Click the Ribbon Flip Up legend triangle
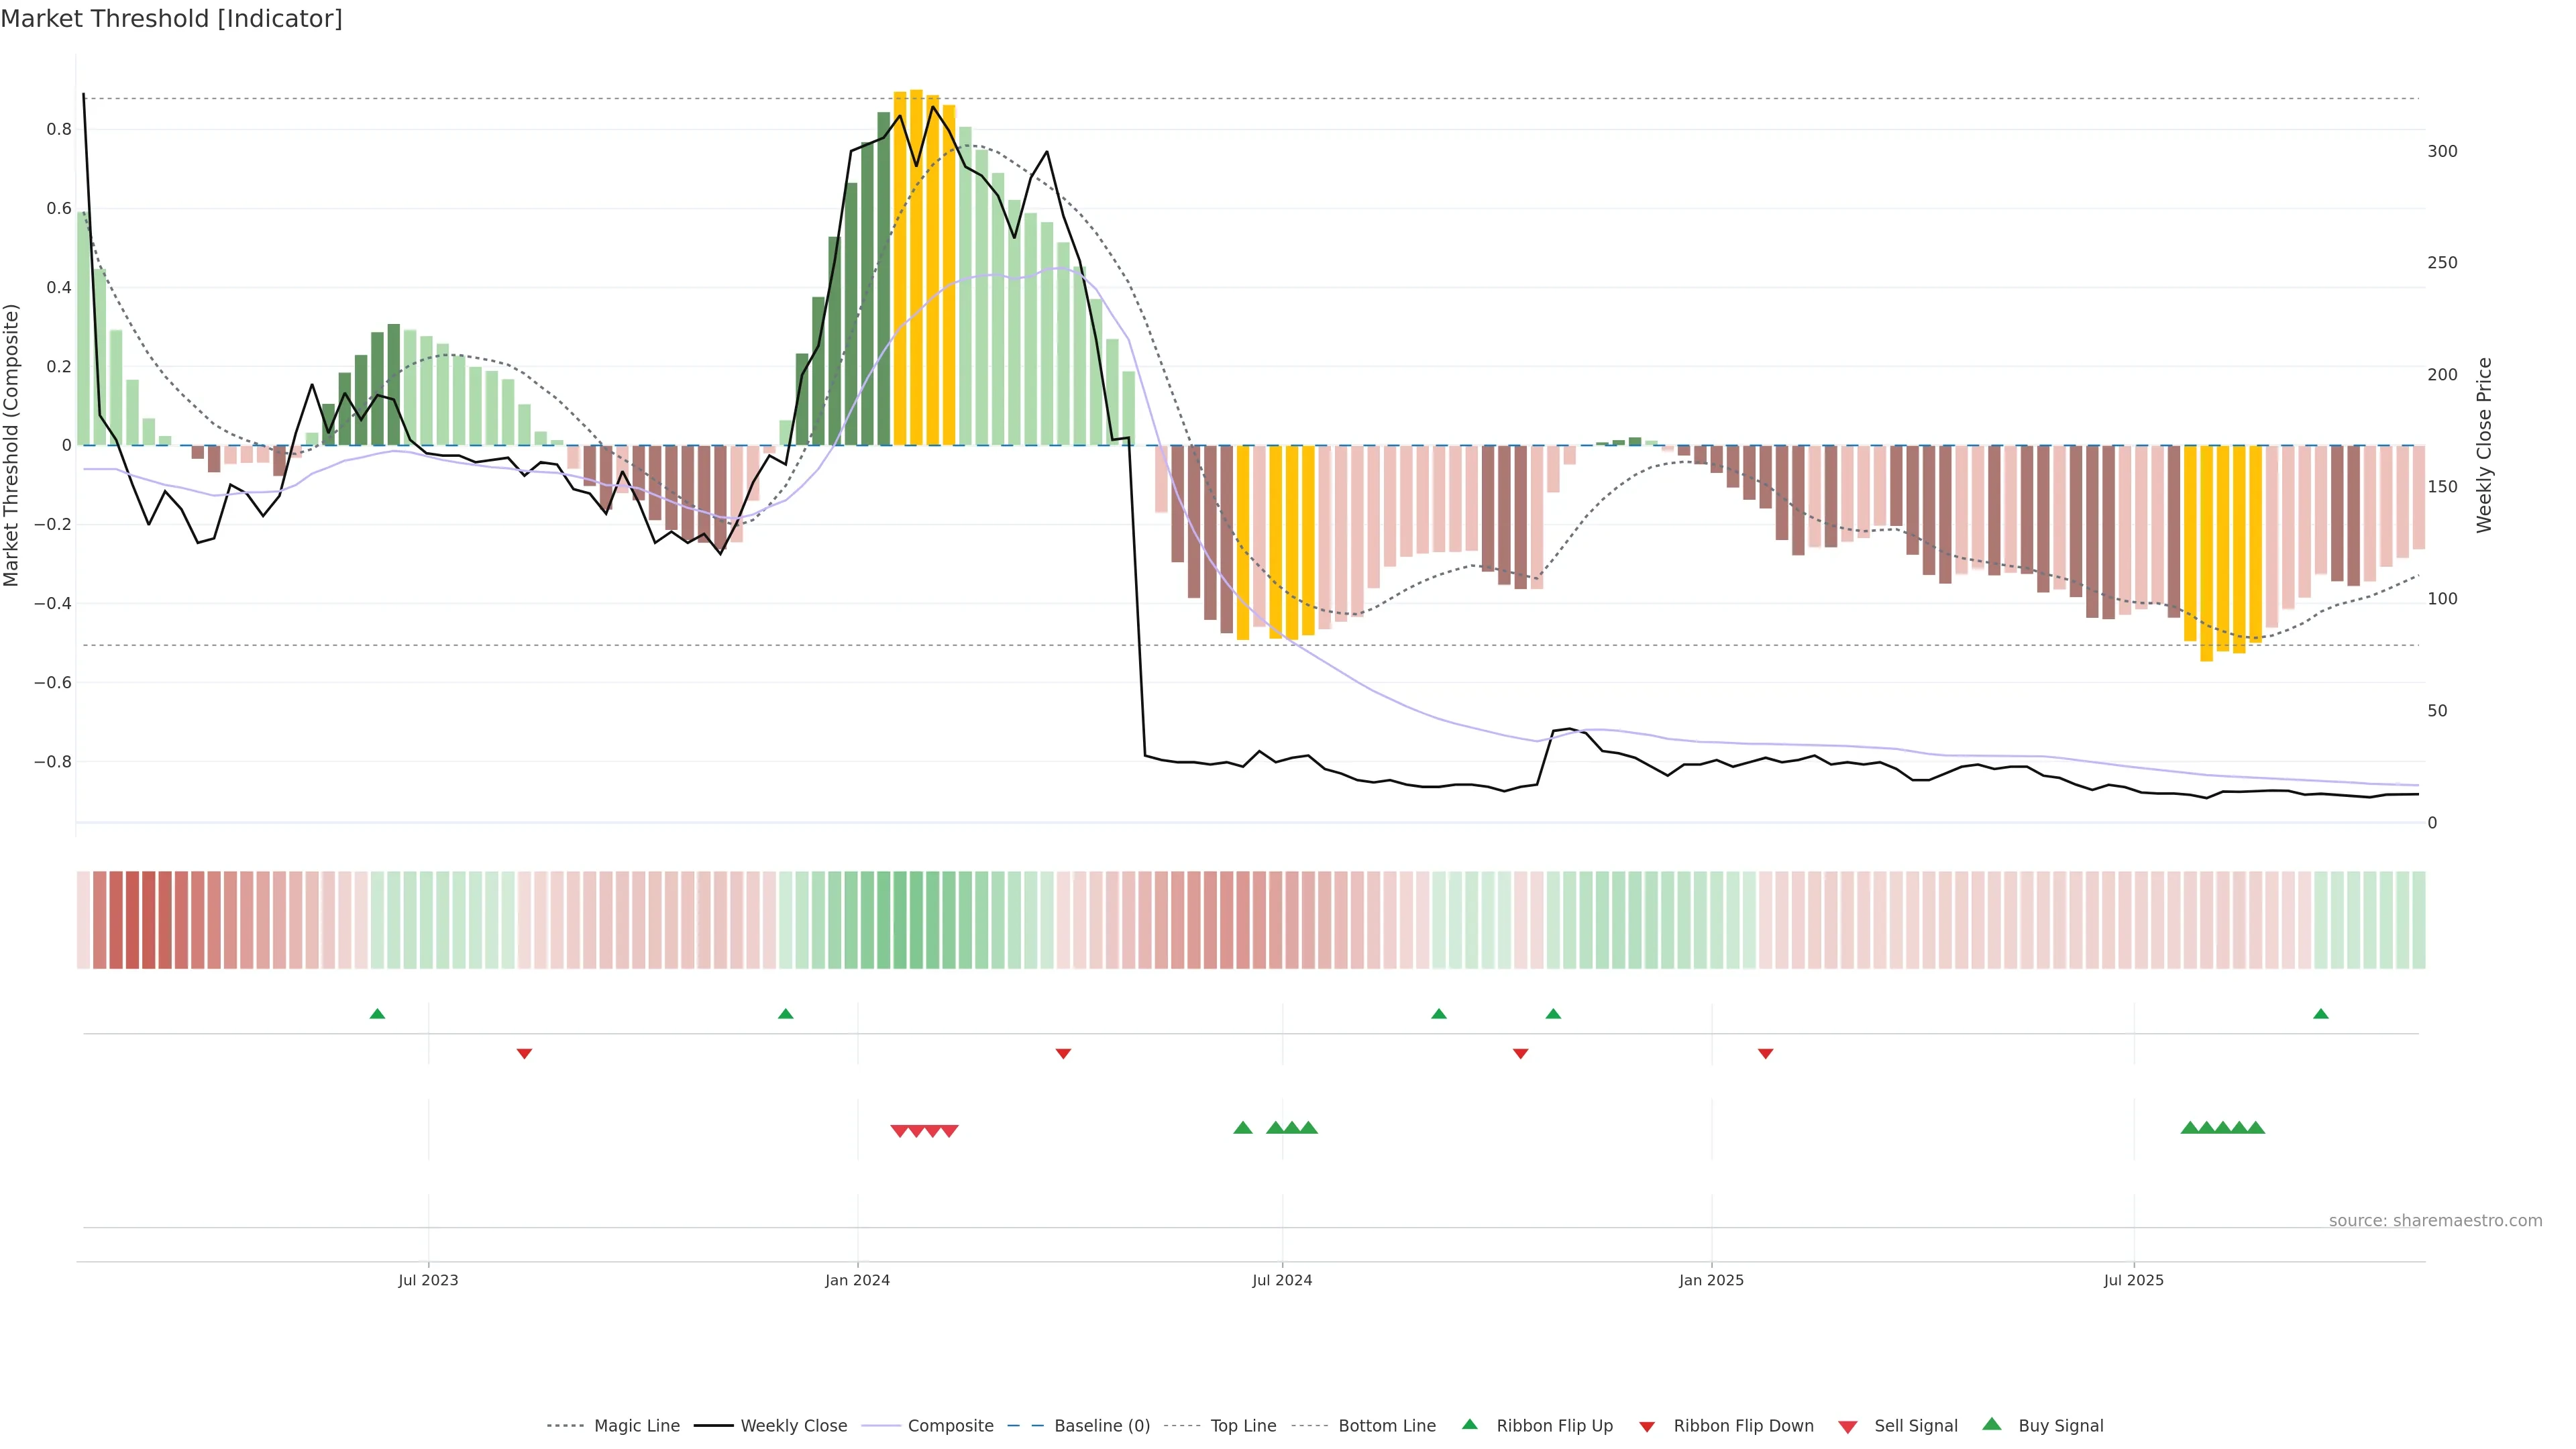The width and height of the screenshot is (2576, 1449). coord(1469,1424)
